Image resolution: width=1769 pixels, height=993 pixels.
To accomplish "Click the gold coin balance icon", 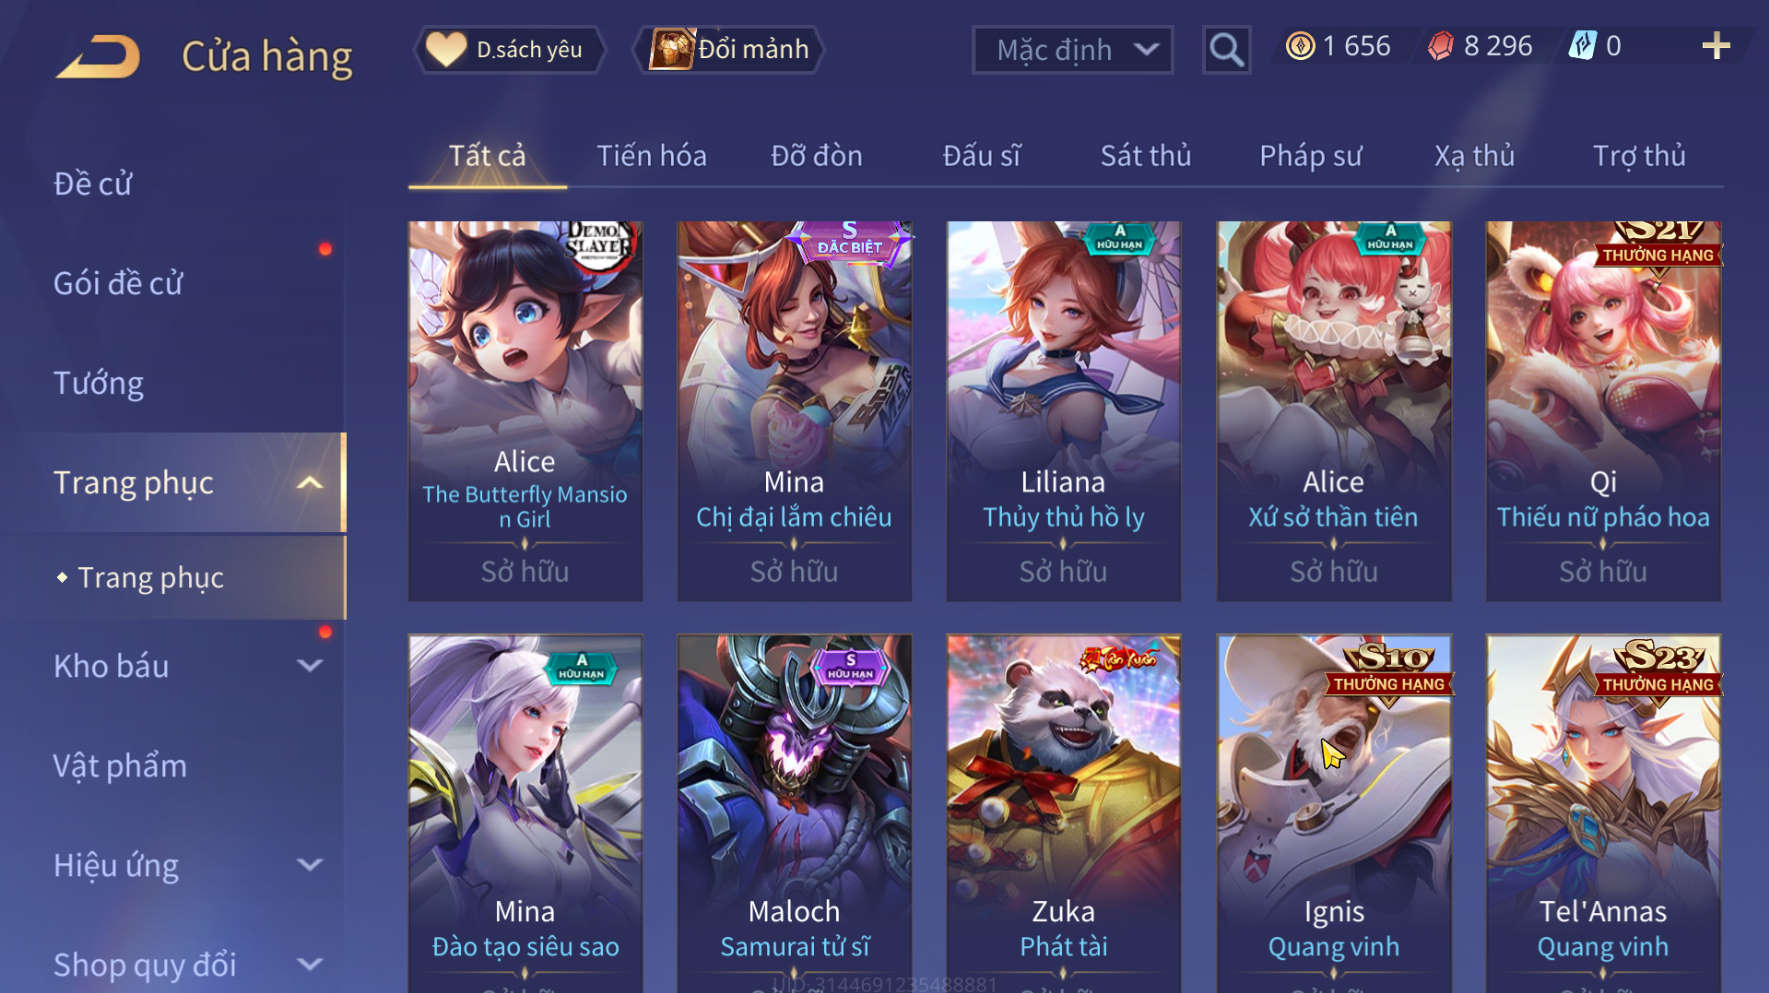I will tap(1300, 46).
